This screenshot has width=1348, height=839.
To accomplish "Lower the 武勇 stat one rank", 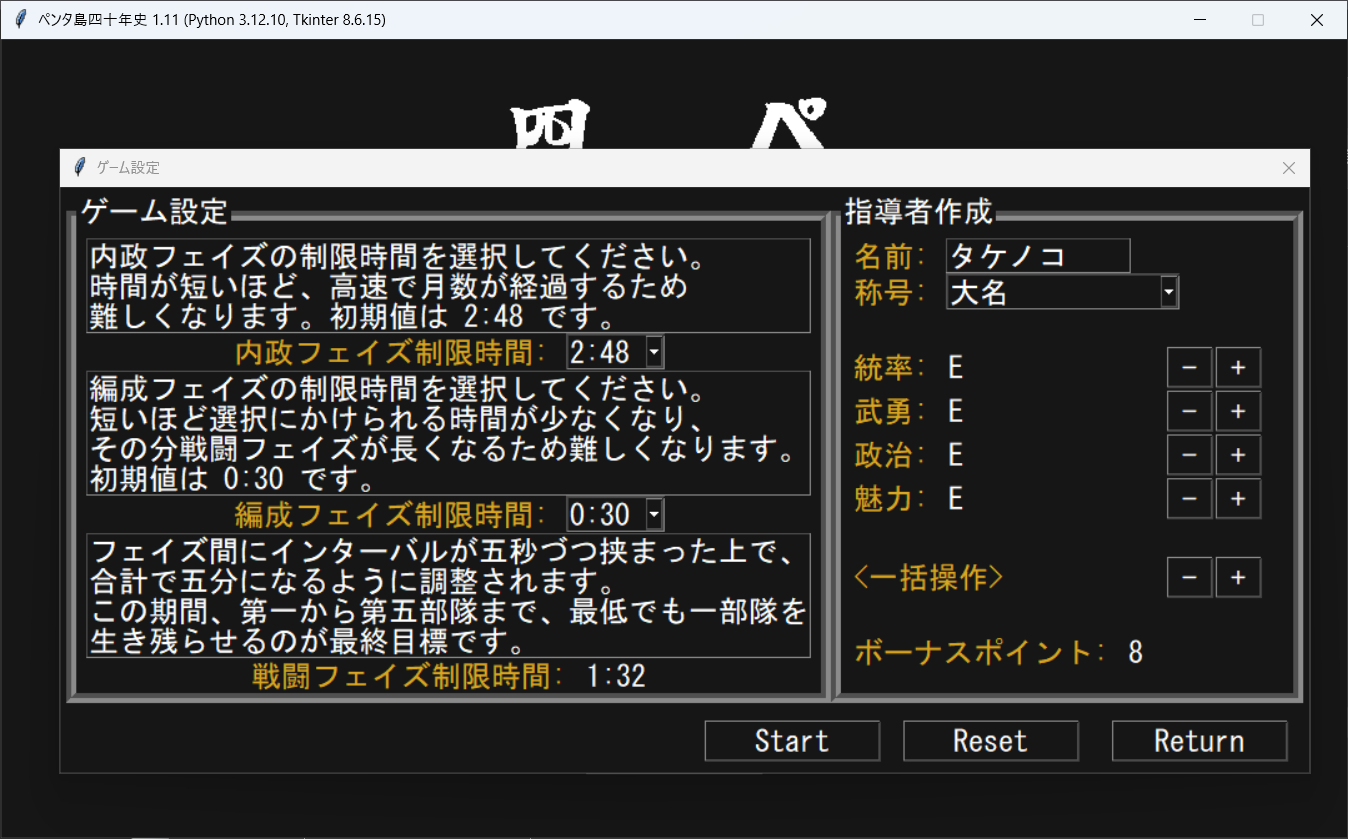I will coord(1189,411).
